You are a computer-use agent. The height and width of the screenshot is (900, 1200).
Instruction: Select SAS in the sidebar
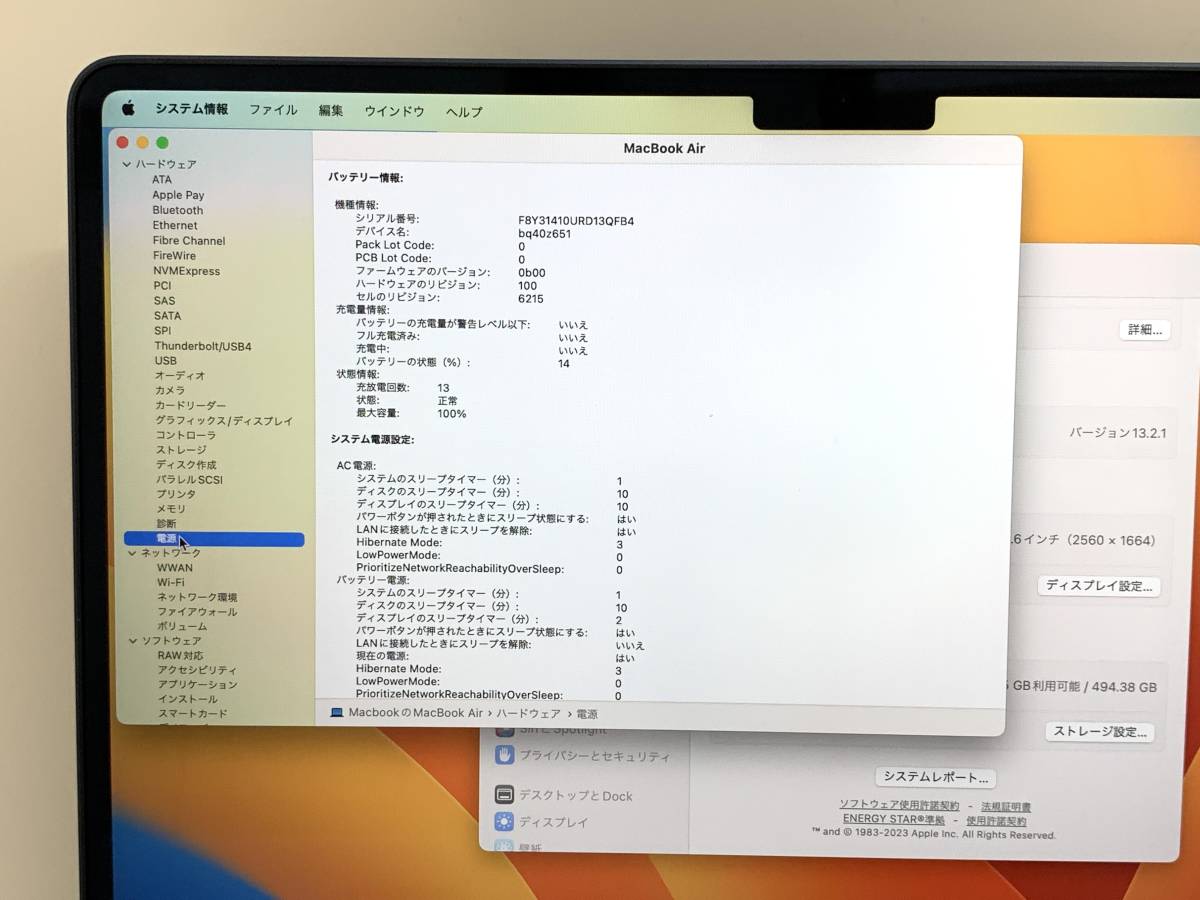point(165,301)
